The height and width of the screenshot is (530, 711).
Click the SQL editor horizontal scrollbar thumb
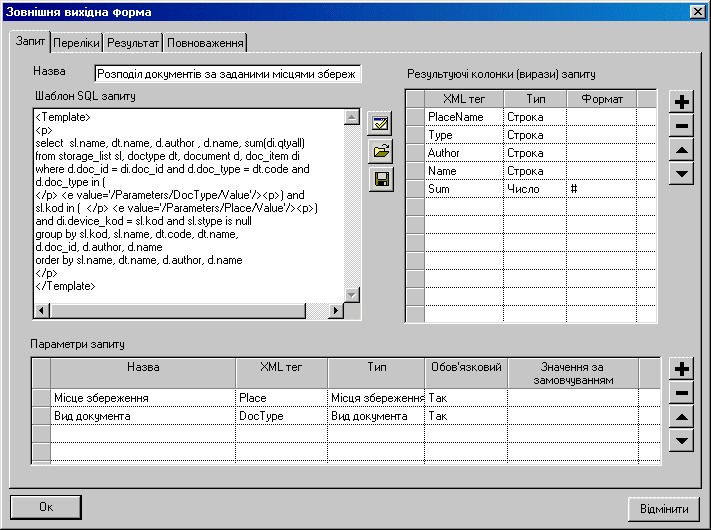(x=178, y=311)
